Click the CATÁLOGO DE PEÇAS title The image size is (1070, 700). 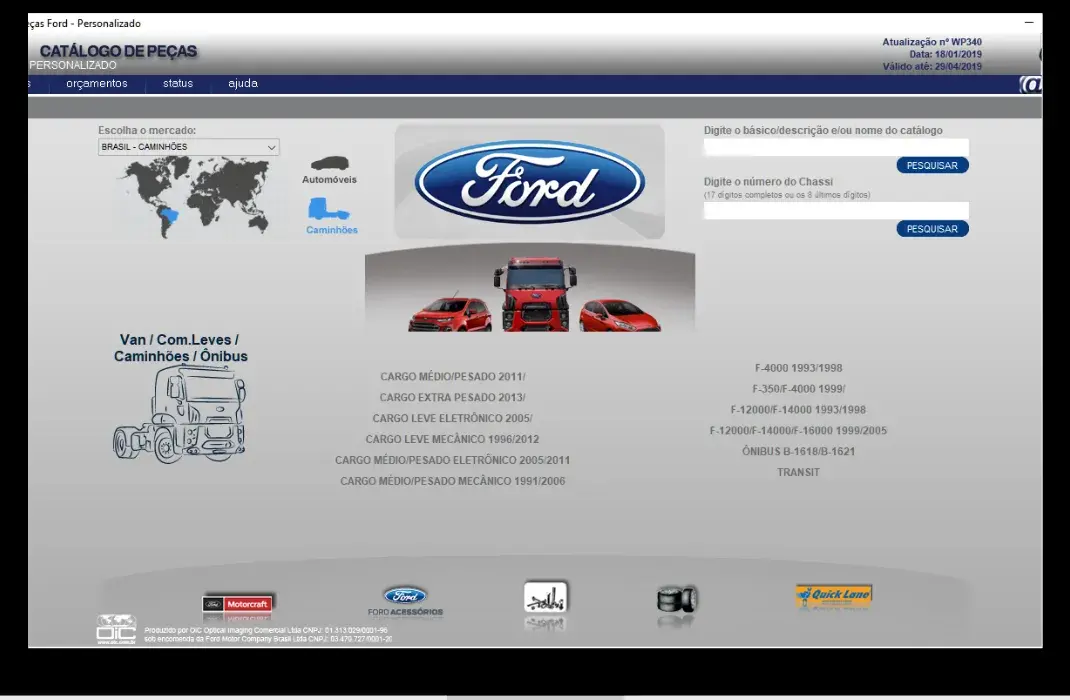(118, 51)
